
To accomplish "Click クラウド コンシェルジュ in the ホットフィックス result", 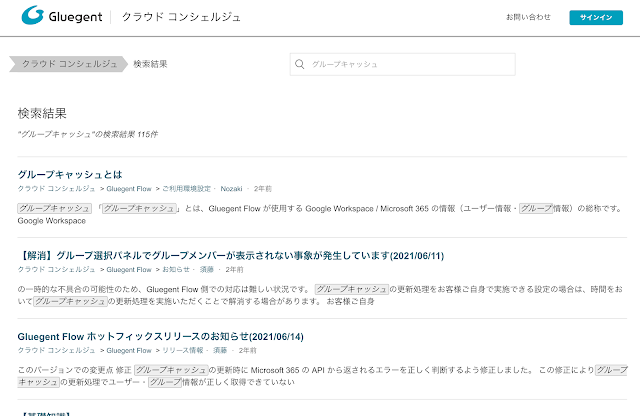I will (56, 350).
